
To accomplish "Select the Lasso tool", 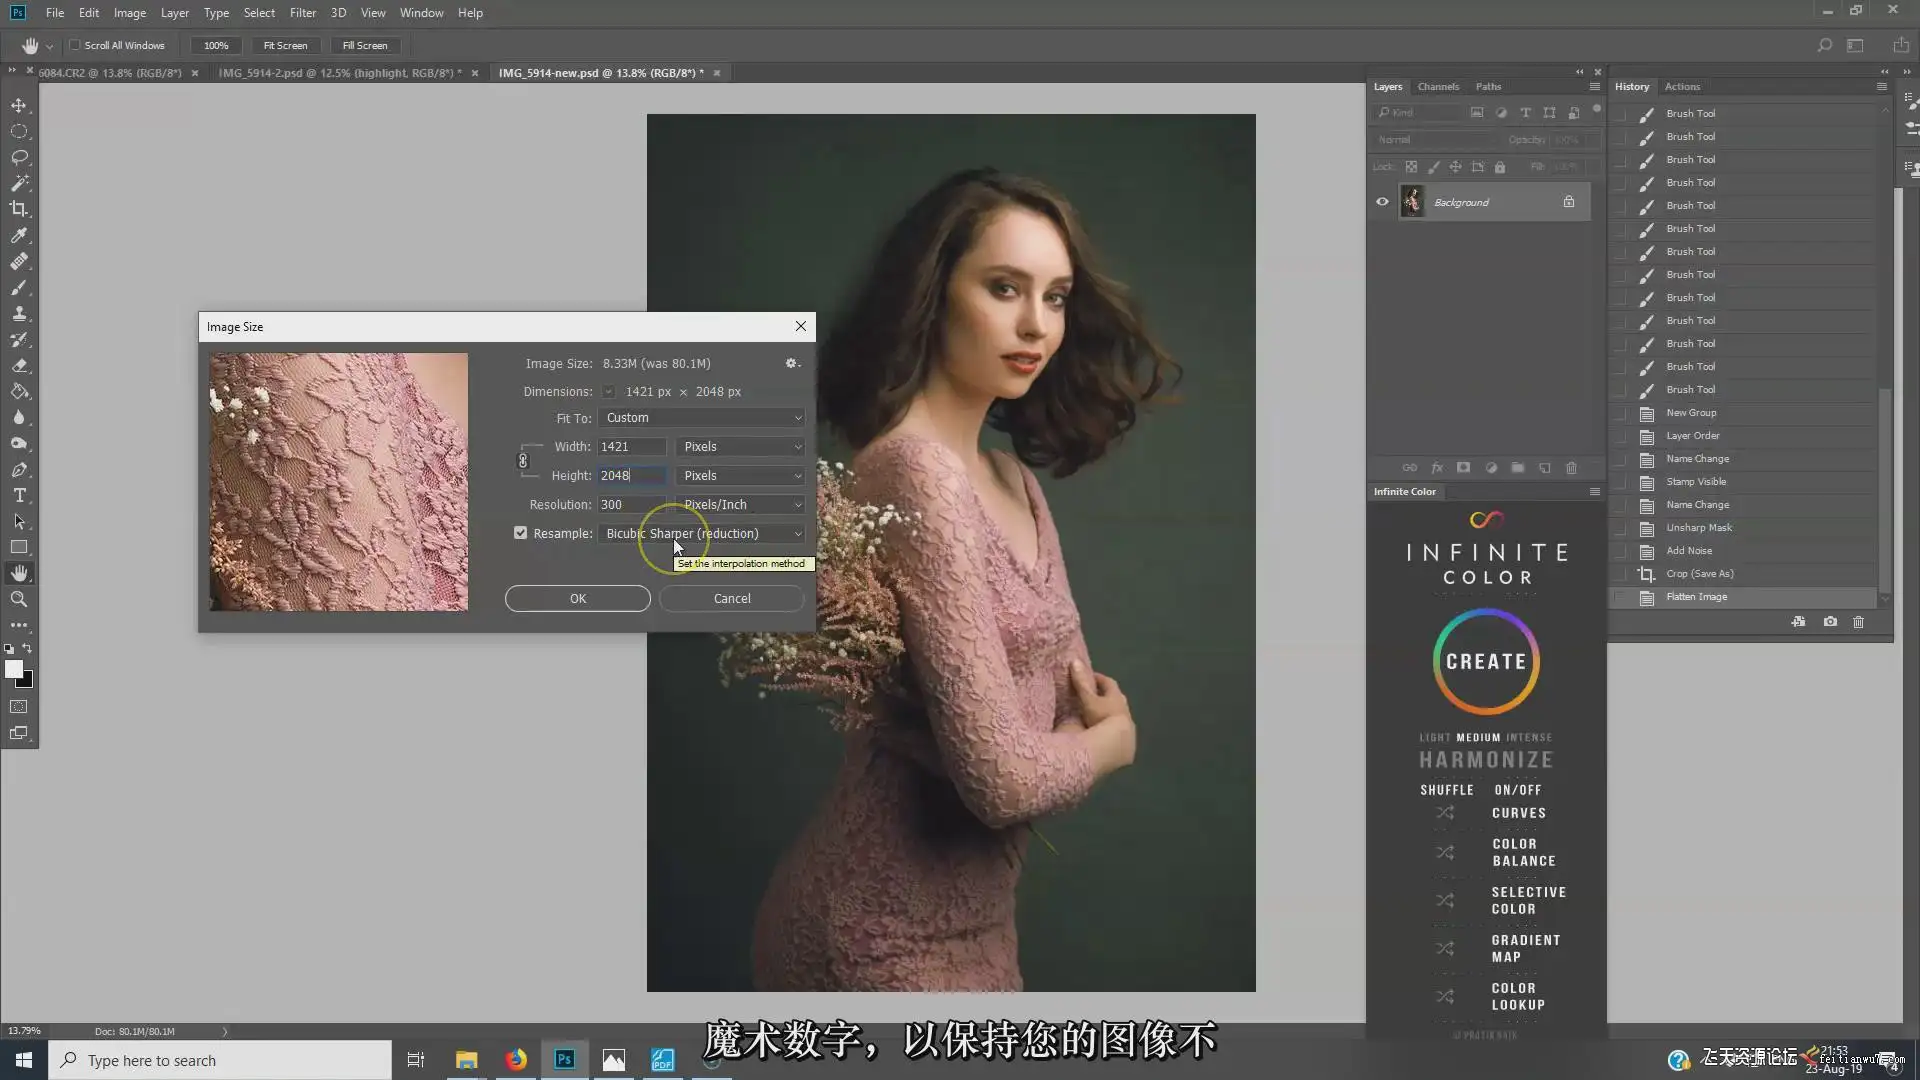I will point(19,157).
